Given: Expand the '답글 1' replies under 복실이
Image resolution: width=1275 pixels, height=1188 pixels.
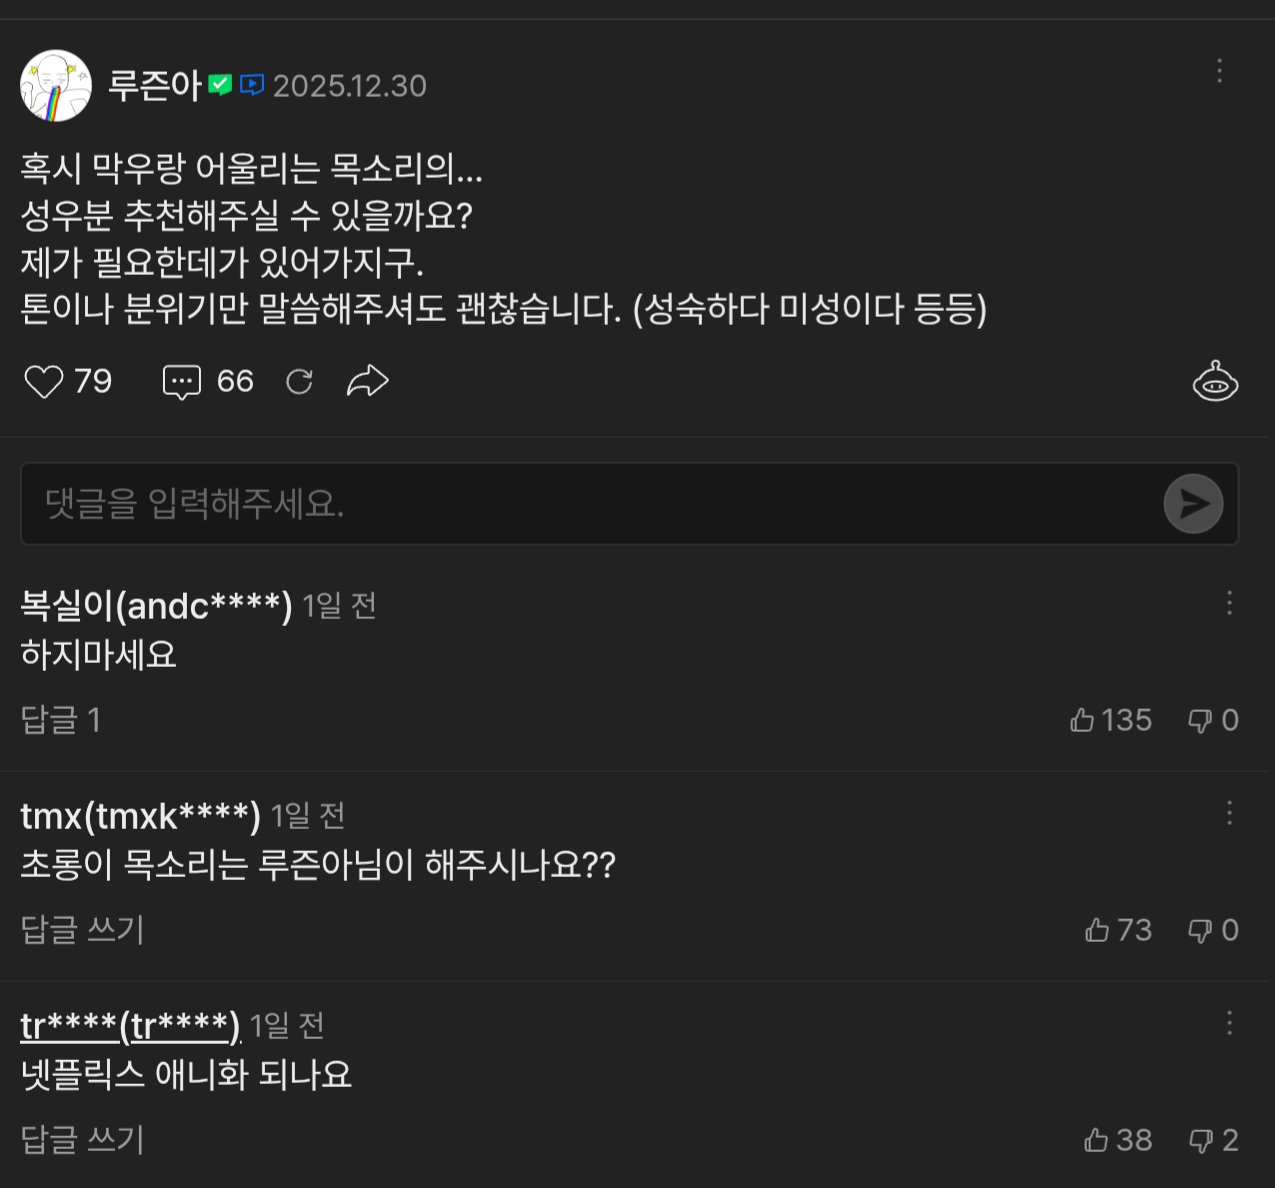Looking at the screenshot, I should coord(61,720).
